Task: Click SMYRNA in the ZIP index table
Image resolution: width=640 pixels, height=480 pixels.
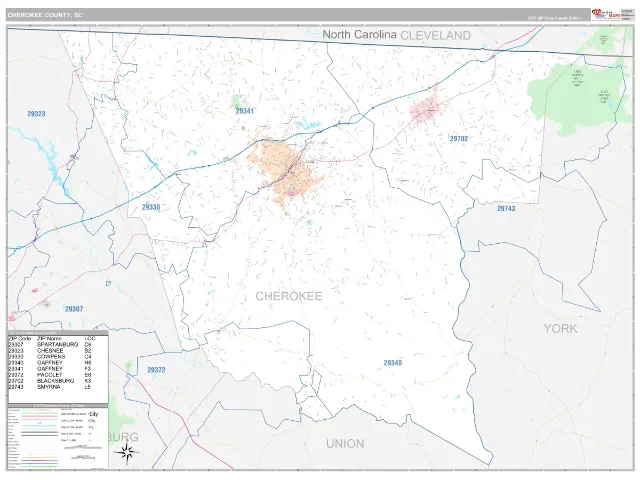Action: click(49, 387)
